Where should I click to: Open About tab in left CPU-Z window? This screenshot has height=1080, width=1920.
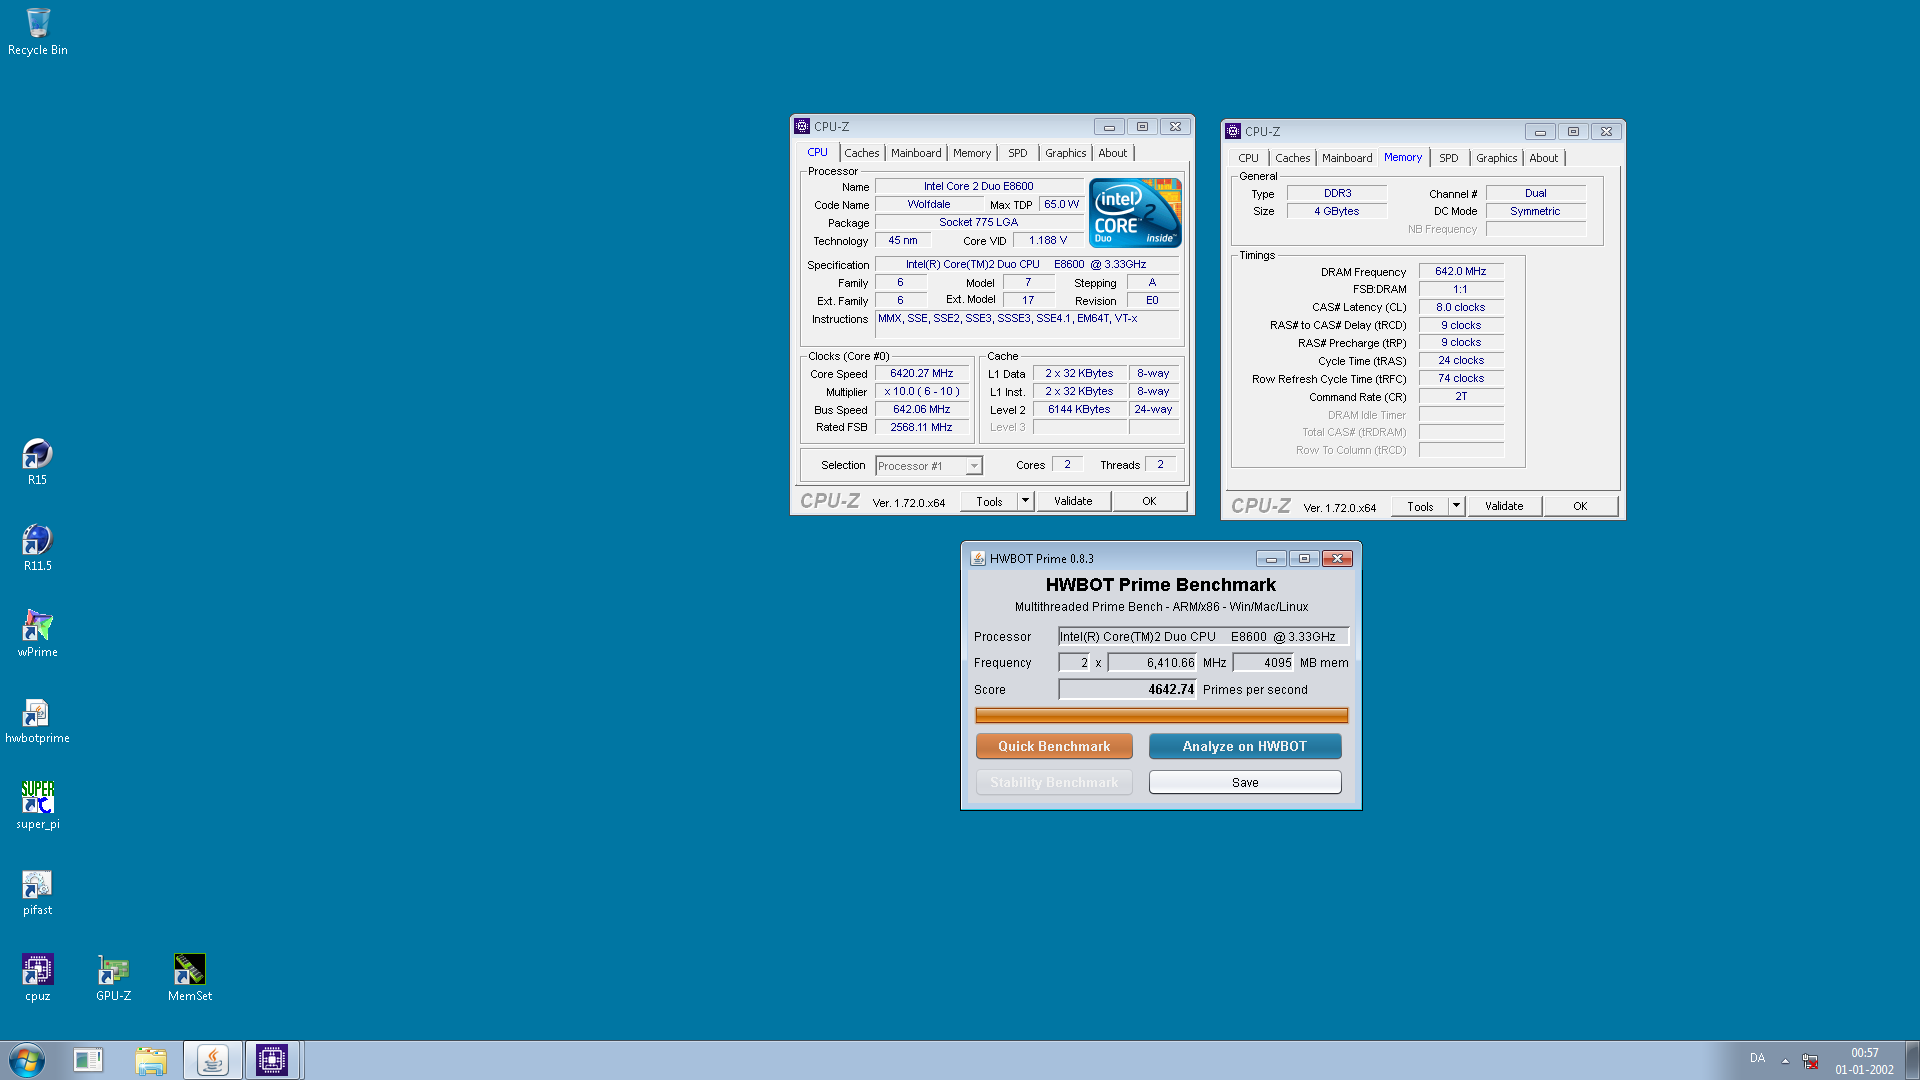click(1112, 153)
